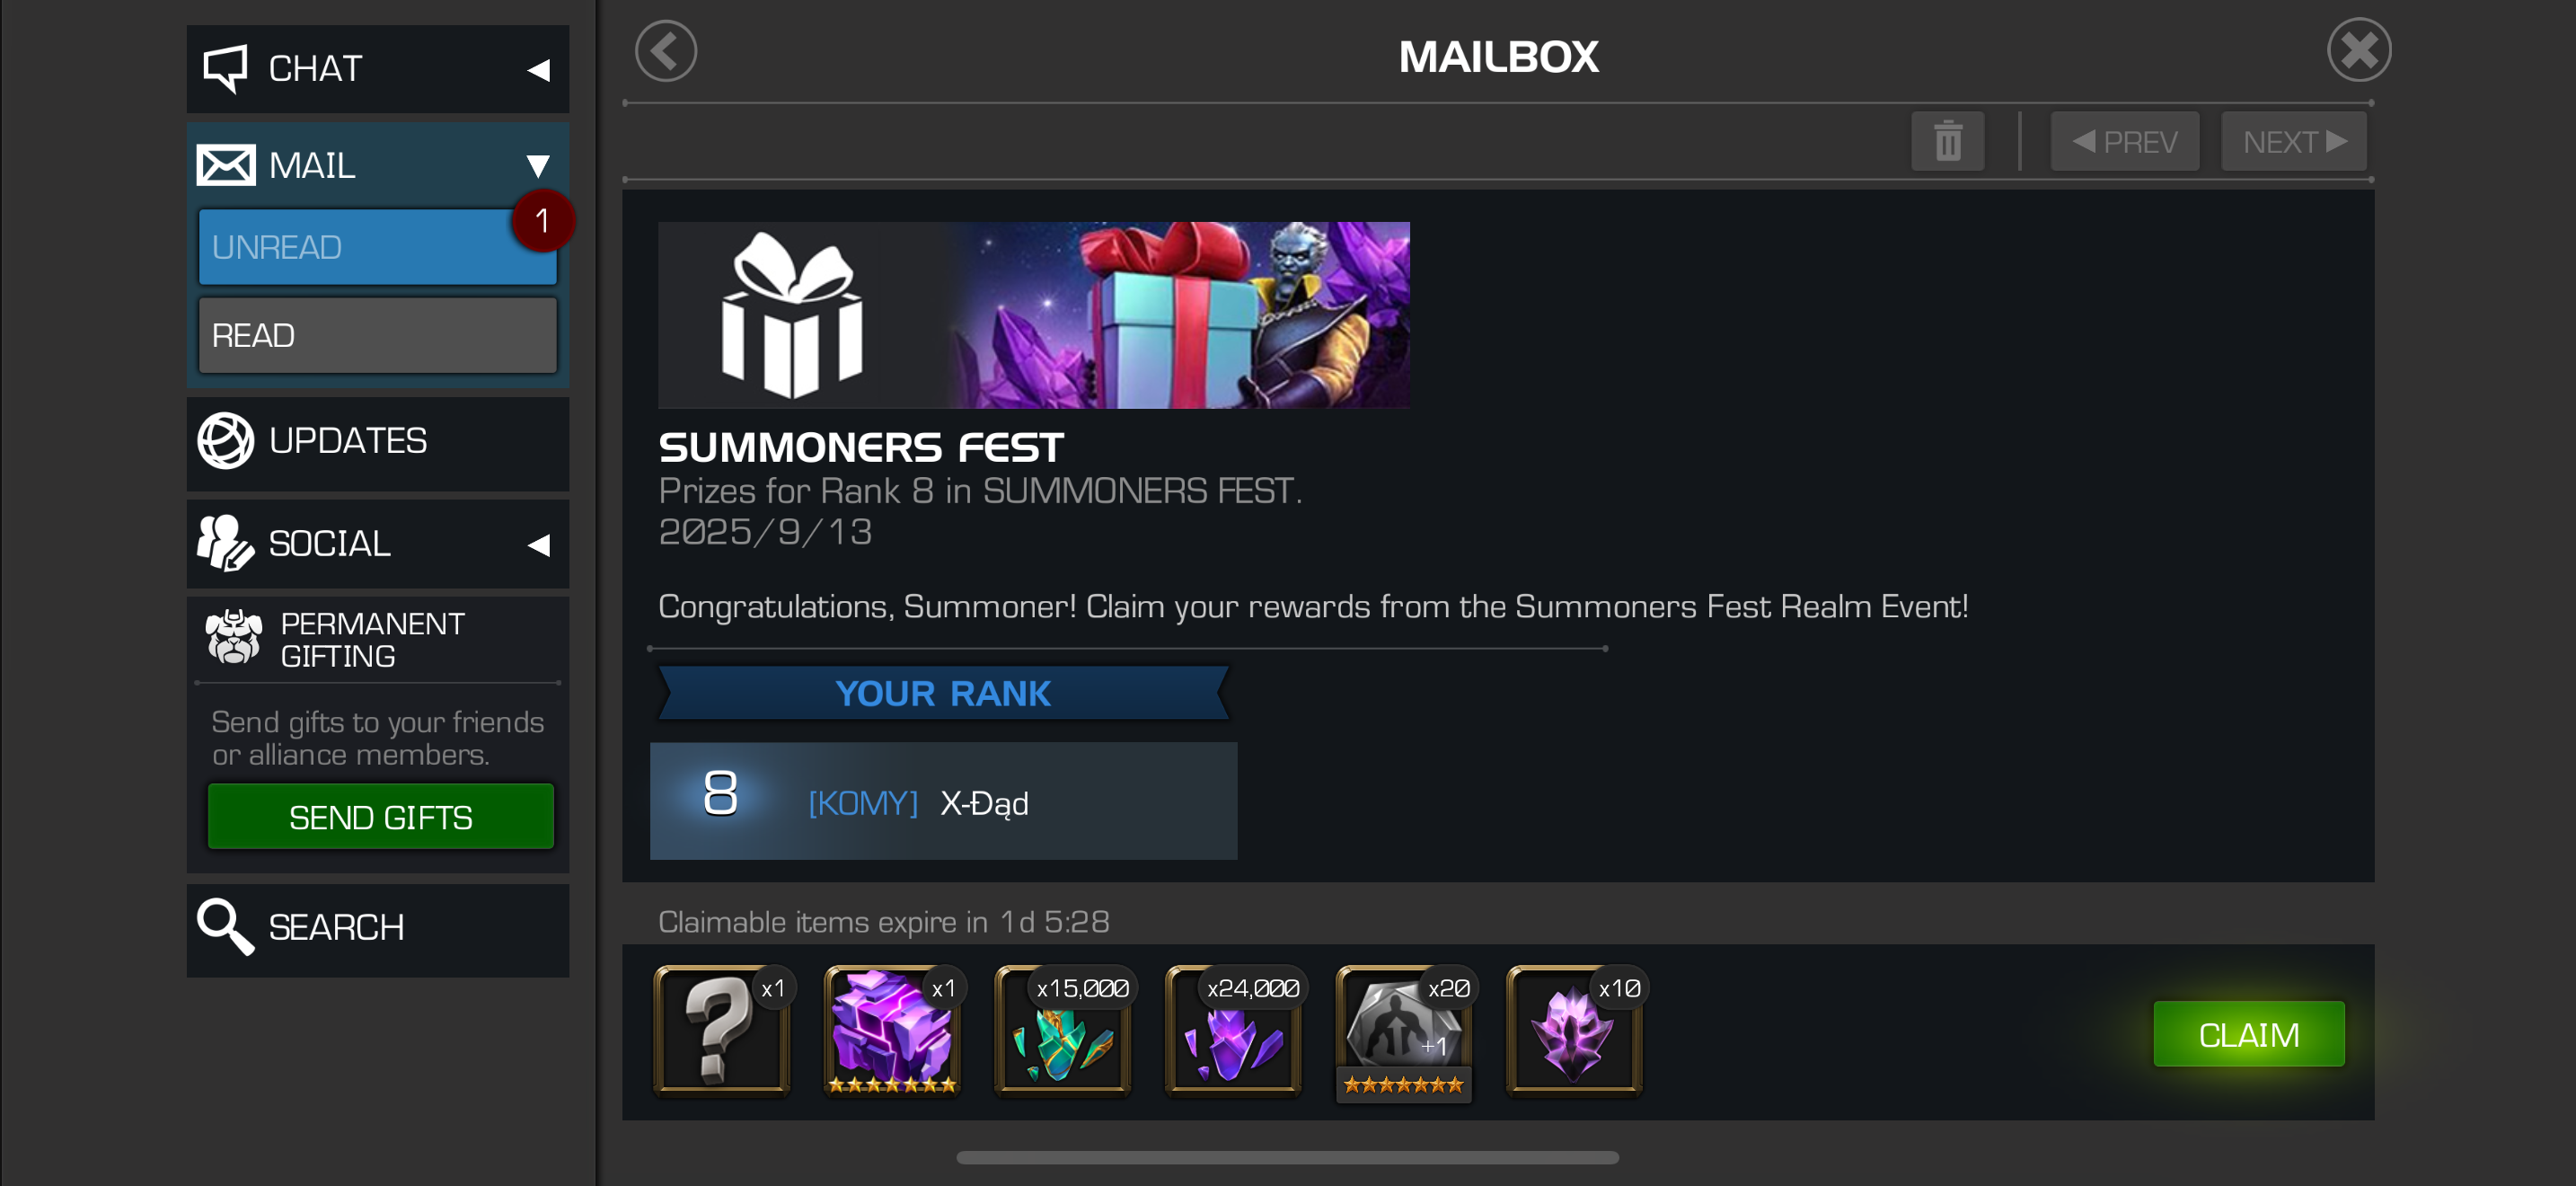Click the Send Gifts button

pyautogui.click(x=380, y=817)
